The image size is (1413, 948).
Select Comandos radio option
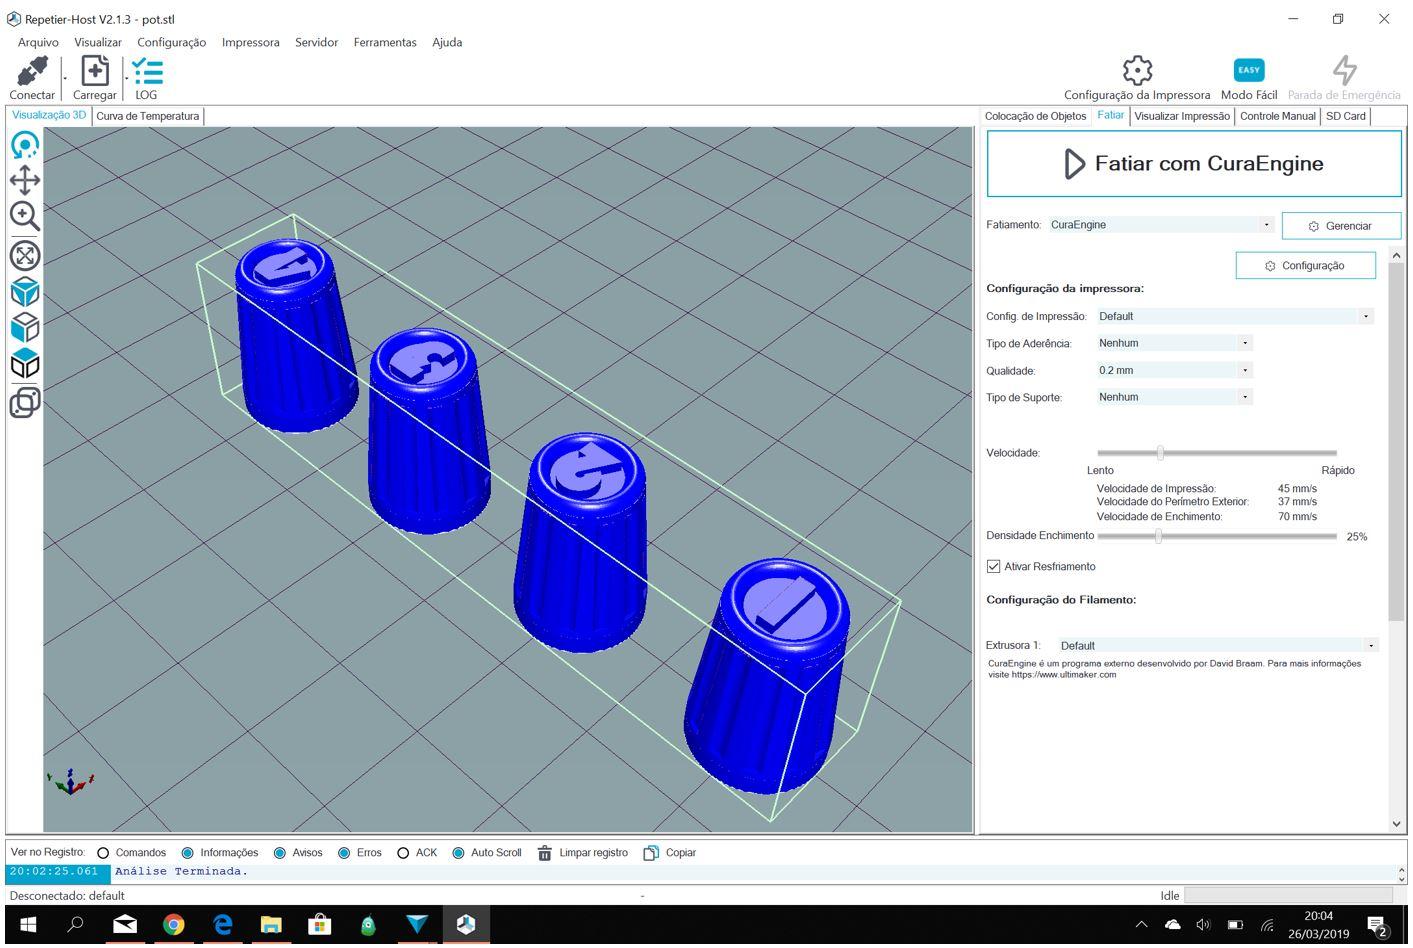[x=103, y=853]
